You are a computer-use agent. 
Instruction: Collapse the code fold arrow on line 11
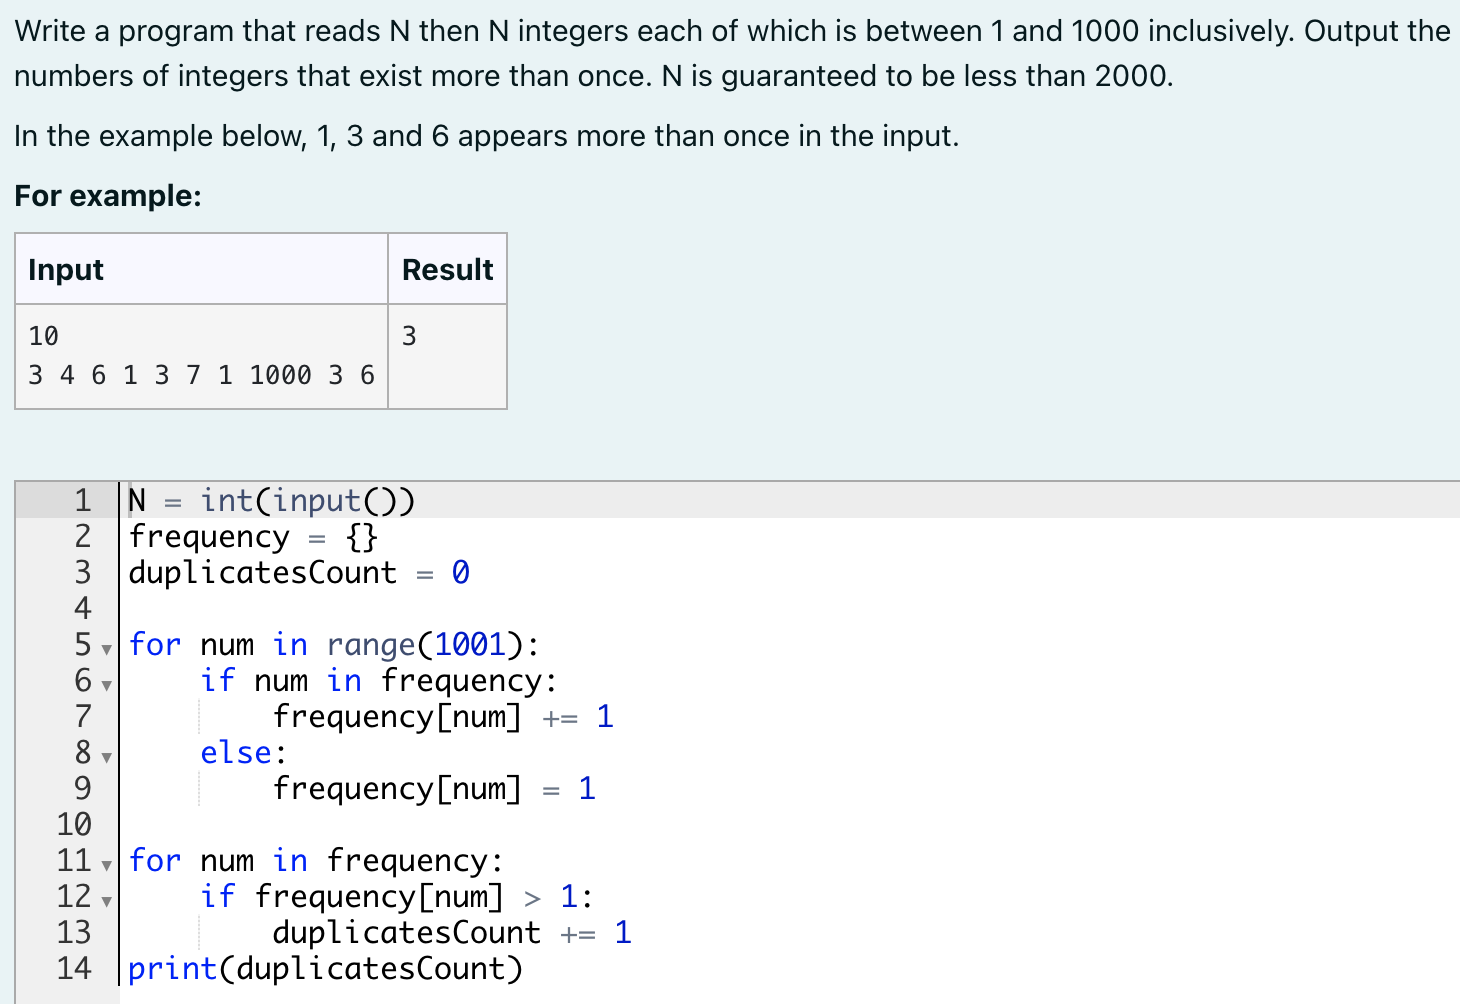(x=107, y=866)
